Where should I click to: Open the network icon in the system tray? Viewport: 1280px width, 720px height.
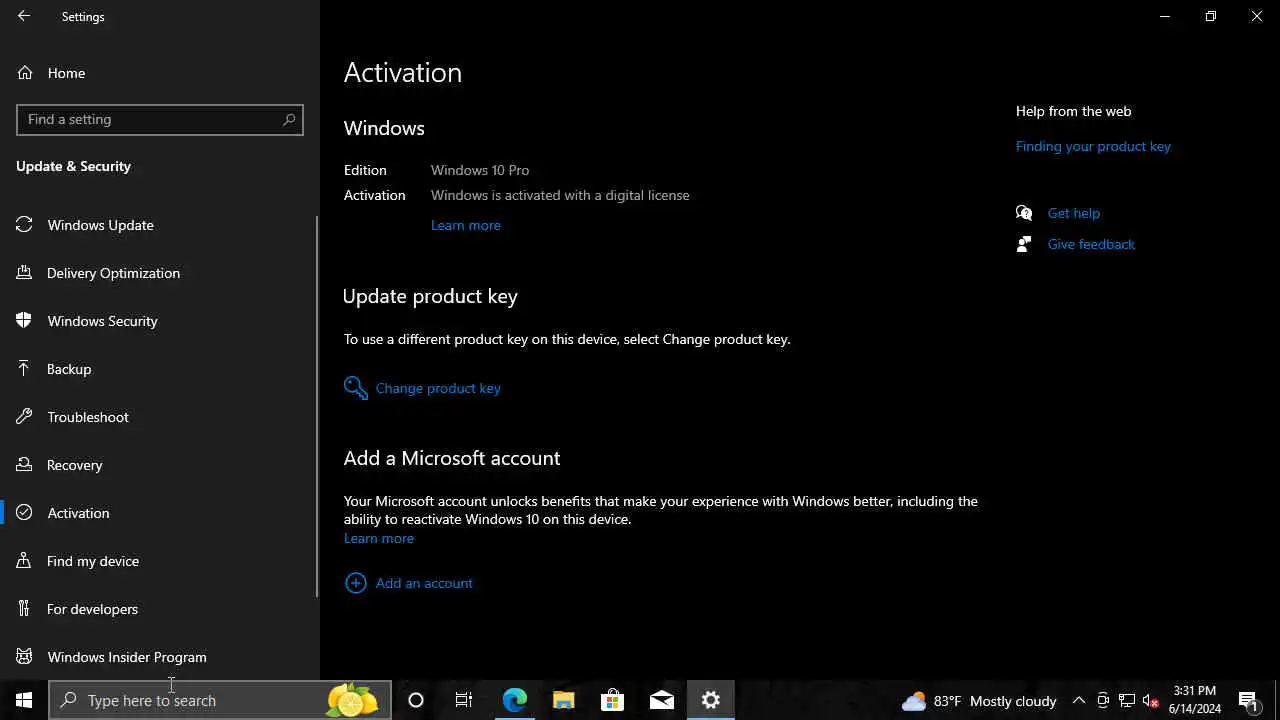click(x=1127, y=701)
